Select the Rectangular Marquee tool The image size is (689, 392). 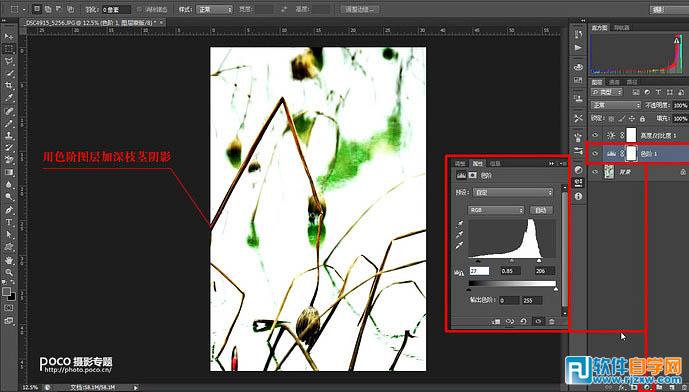[9, 49]
